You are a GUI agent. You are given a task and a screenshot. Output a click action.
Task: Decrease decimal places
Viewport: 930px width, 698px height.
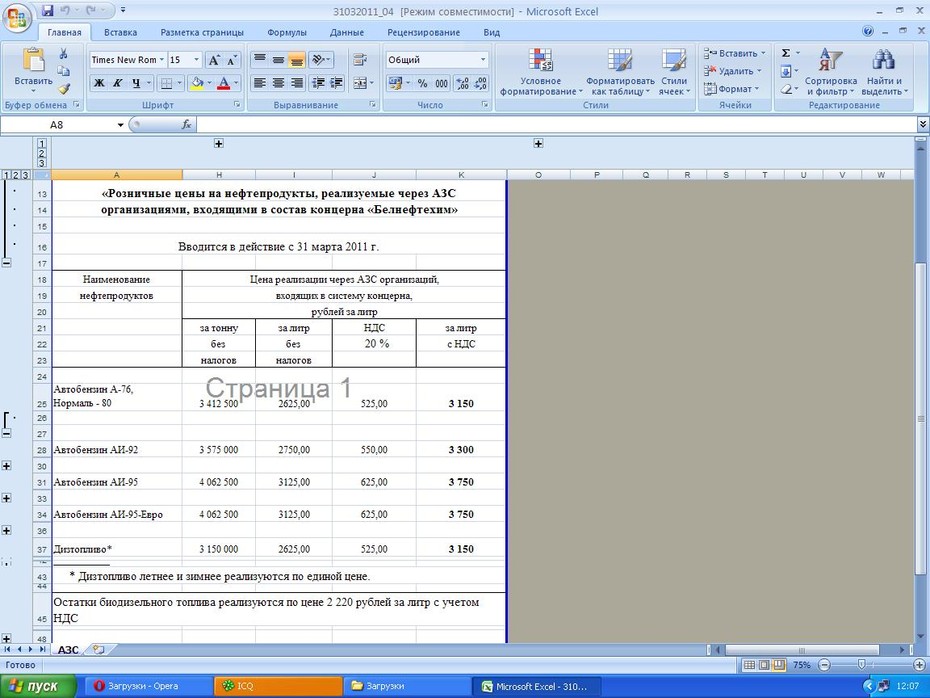tap(481, 83)
